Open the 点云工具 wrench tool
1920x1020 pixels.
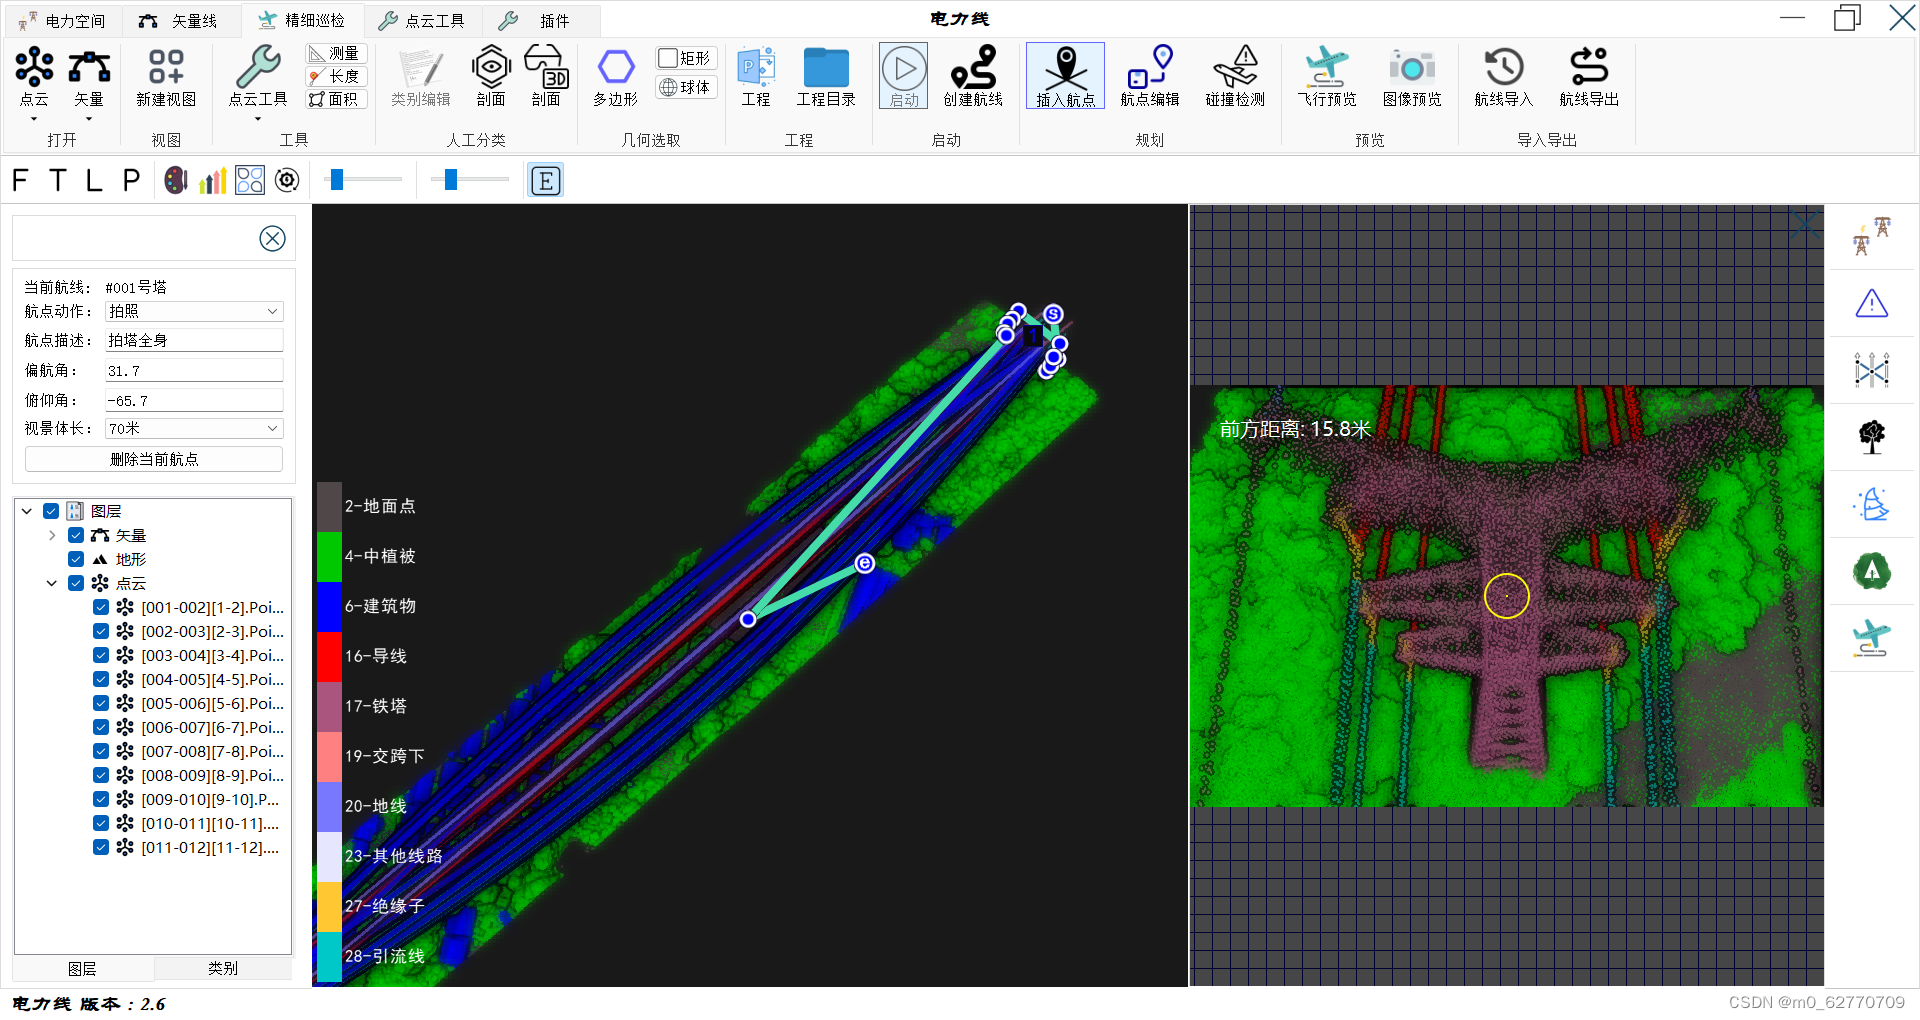[258, 78]
